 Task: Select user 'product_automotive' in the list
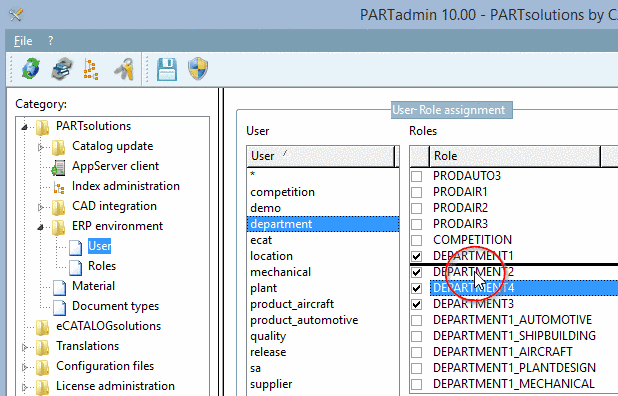pos(323,320)
